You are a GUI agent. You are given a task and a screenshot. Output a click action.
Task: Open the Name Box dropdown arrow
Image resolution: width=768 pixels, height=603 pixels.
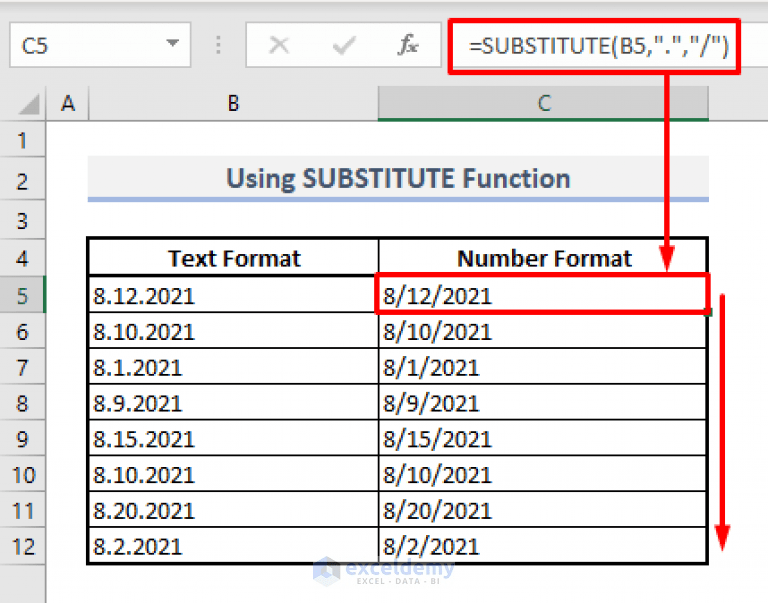point(172,43)
